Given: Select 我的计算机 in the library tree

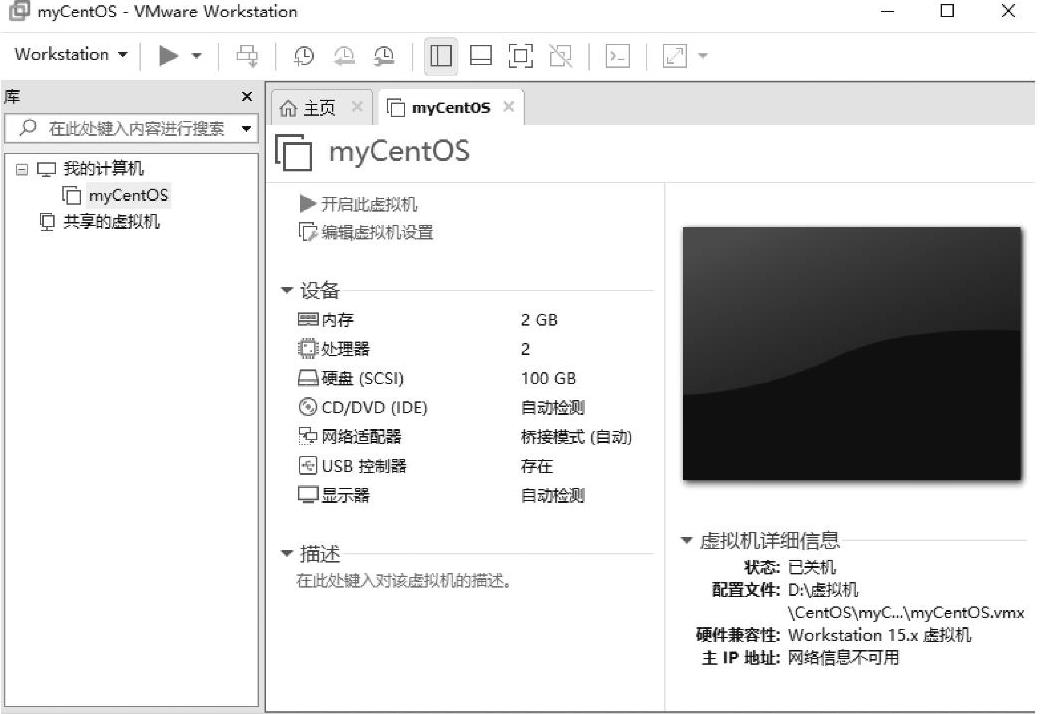Looking at the screenshot, I should point(103,169).
